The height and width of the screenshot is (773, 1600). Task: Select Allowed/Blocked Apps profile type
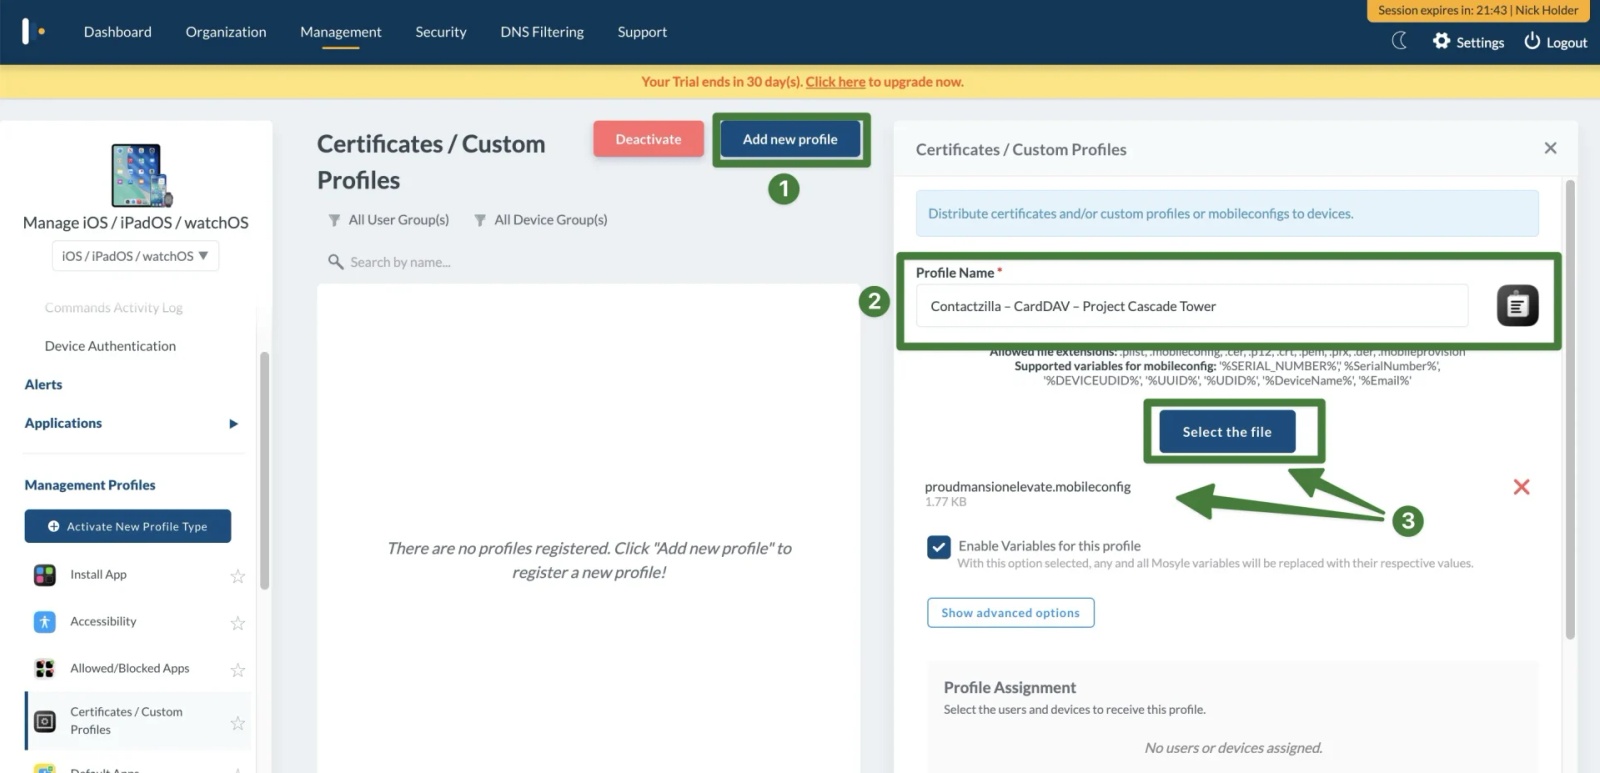coord(129,669)
